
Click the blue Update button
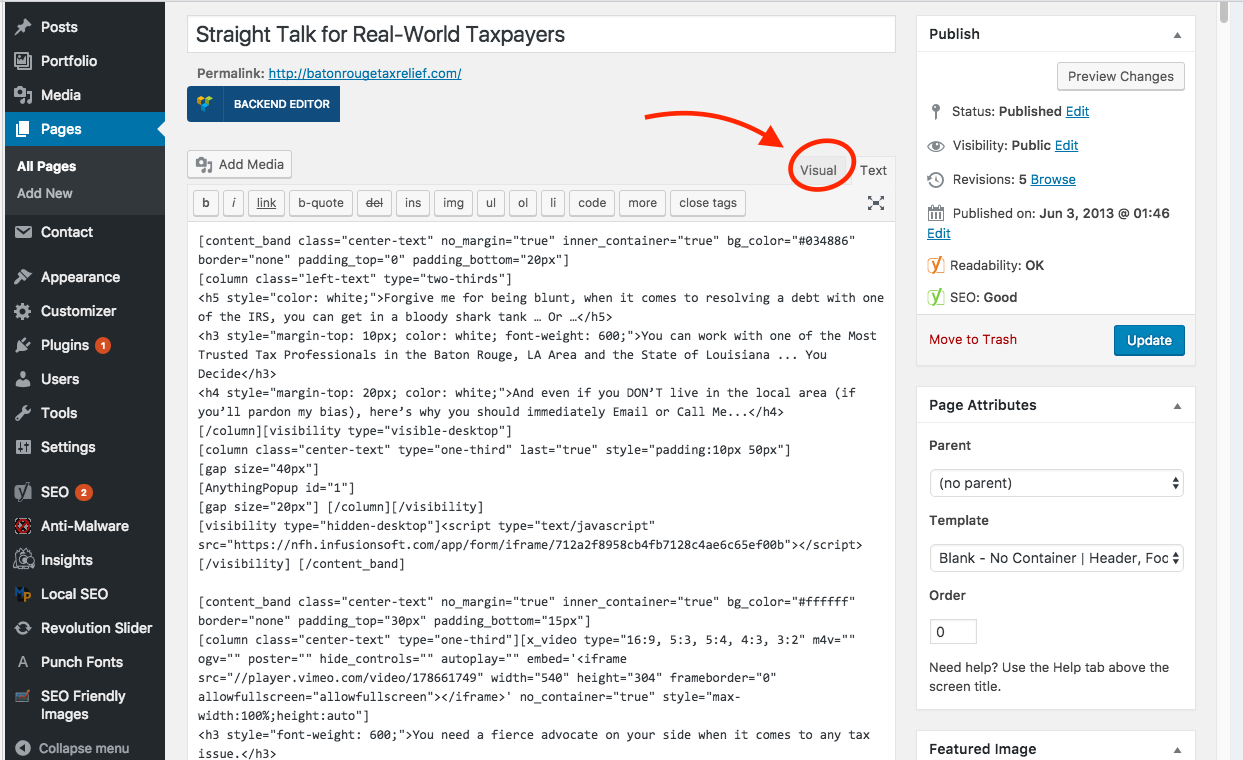[1149, 340]
